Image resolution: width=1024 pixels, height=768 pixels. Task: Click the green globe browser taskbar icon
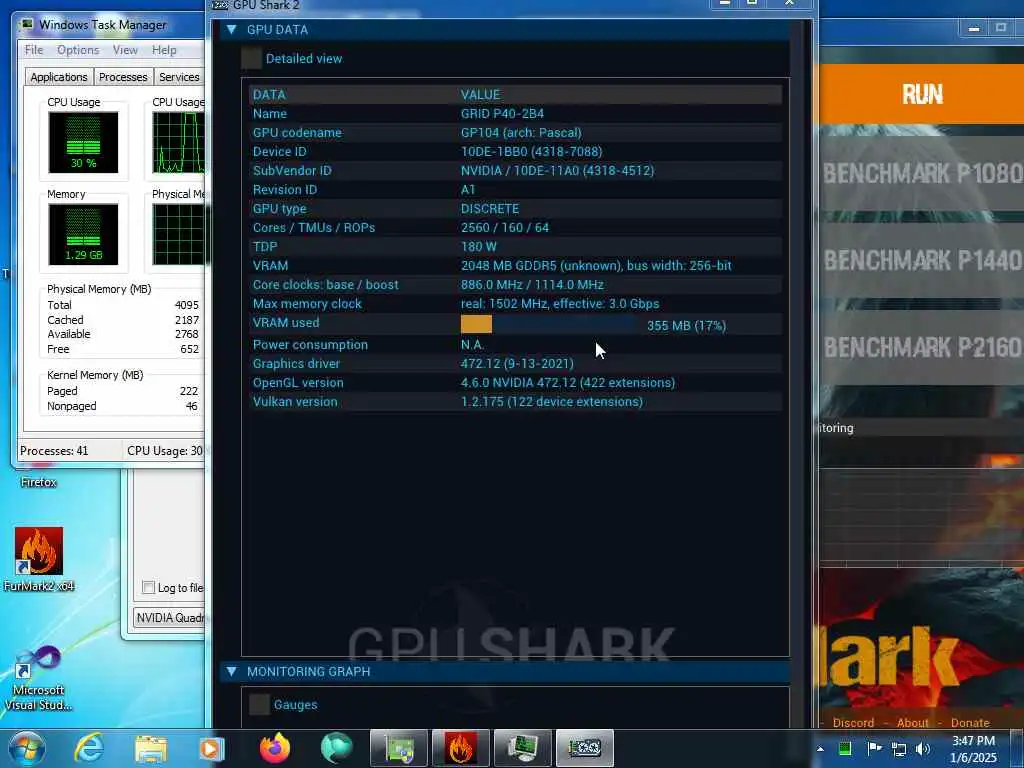(x=336, y=748)
